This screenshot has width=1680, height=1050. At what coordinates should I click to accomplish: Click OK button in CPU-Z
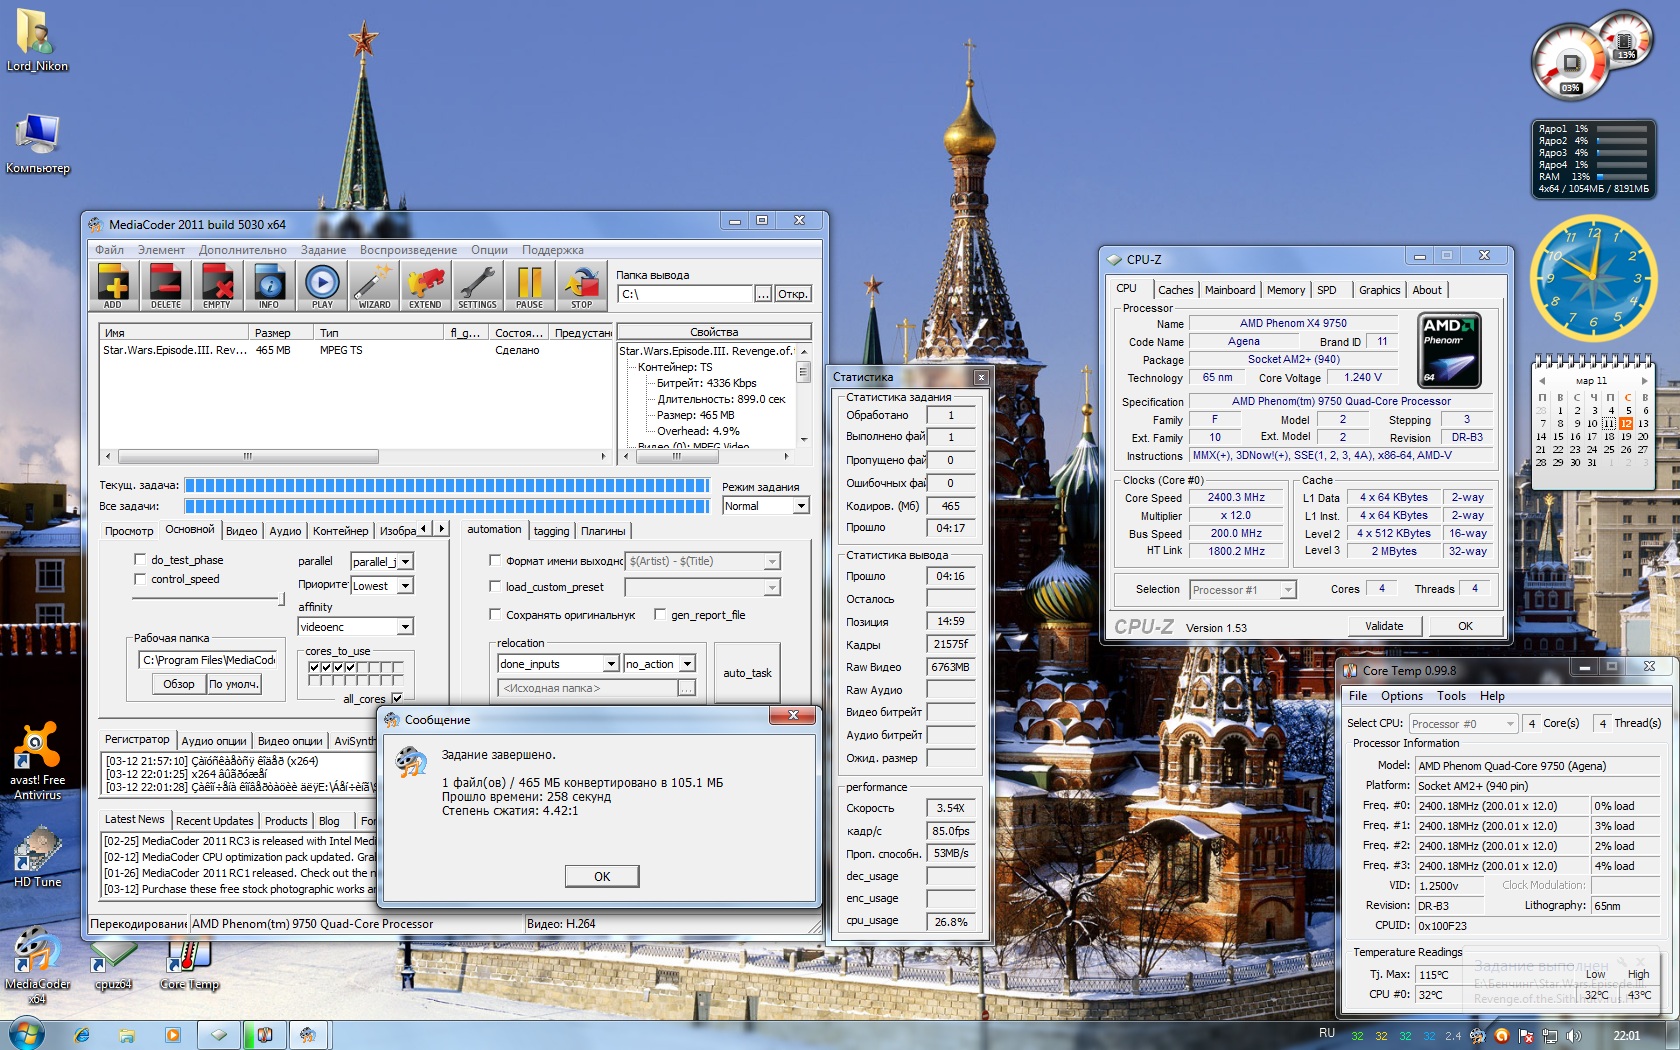point(1465,626)
